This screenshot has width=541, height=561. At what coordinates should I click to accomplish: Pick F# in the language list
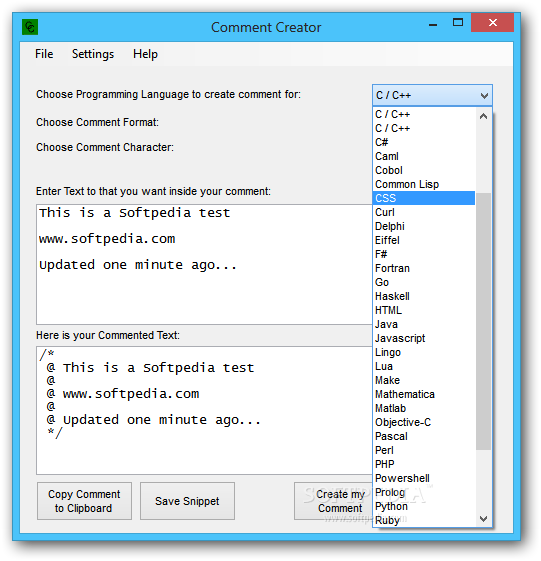[424, 254]
